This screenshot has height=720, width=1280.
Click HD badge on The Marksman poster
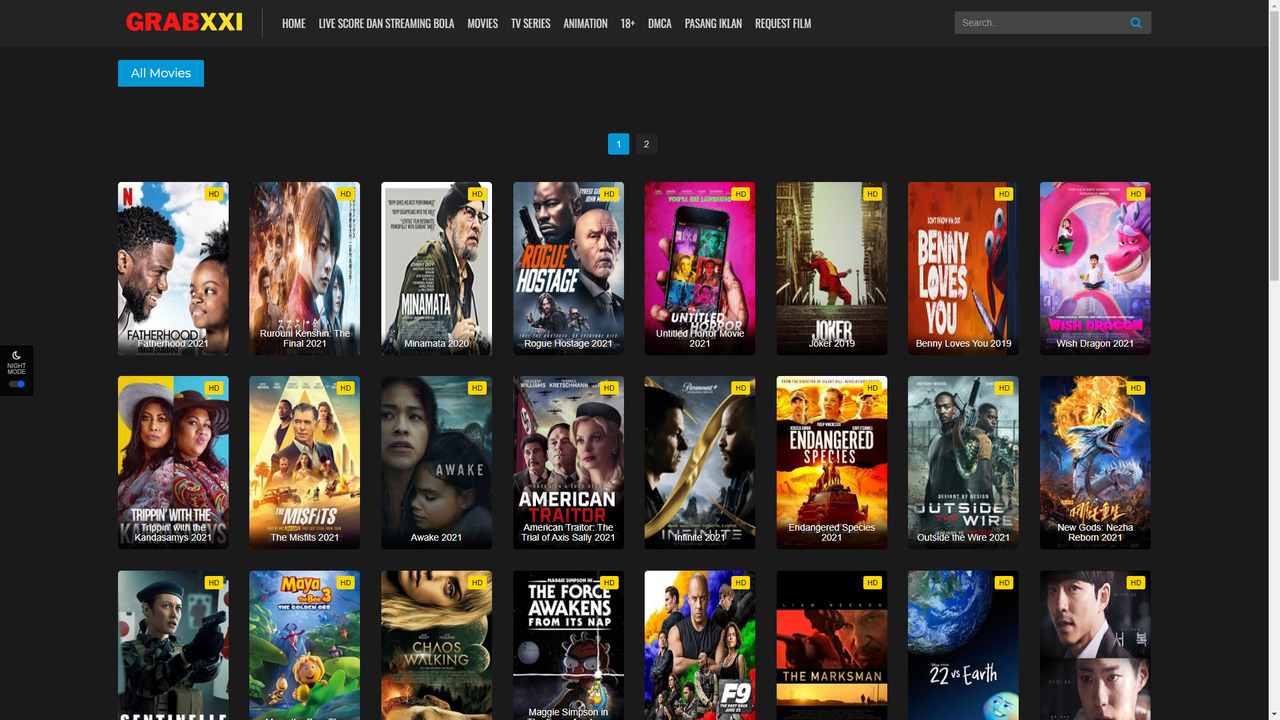pyautogui.click(x=872, y=583)
